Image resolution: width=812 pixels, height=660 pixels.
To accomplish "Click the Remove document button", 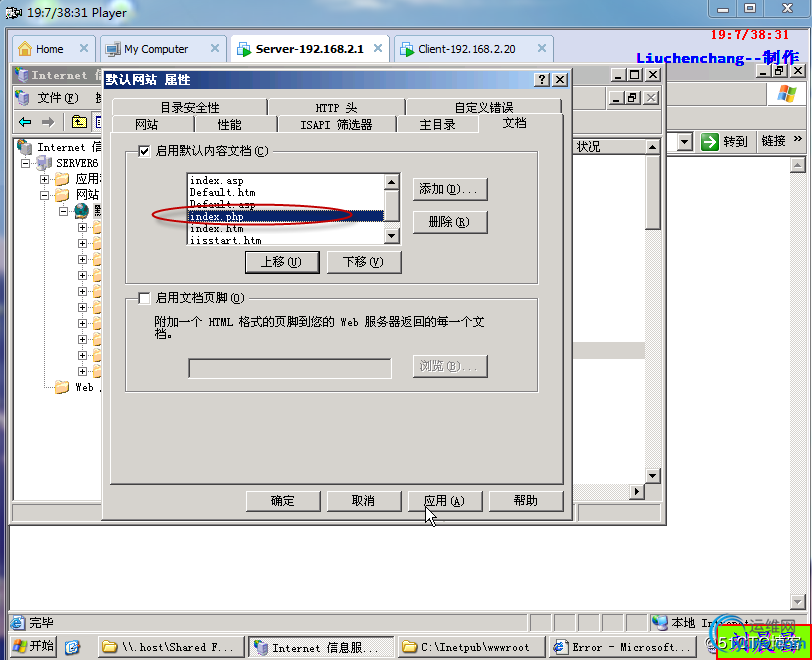I will point(450,222).
